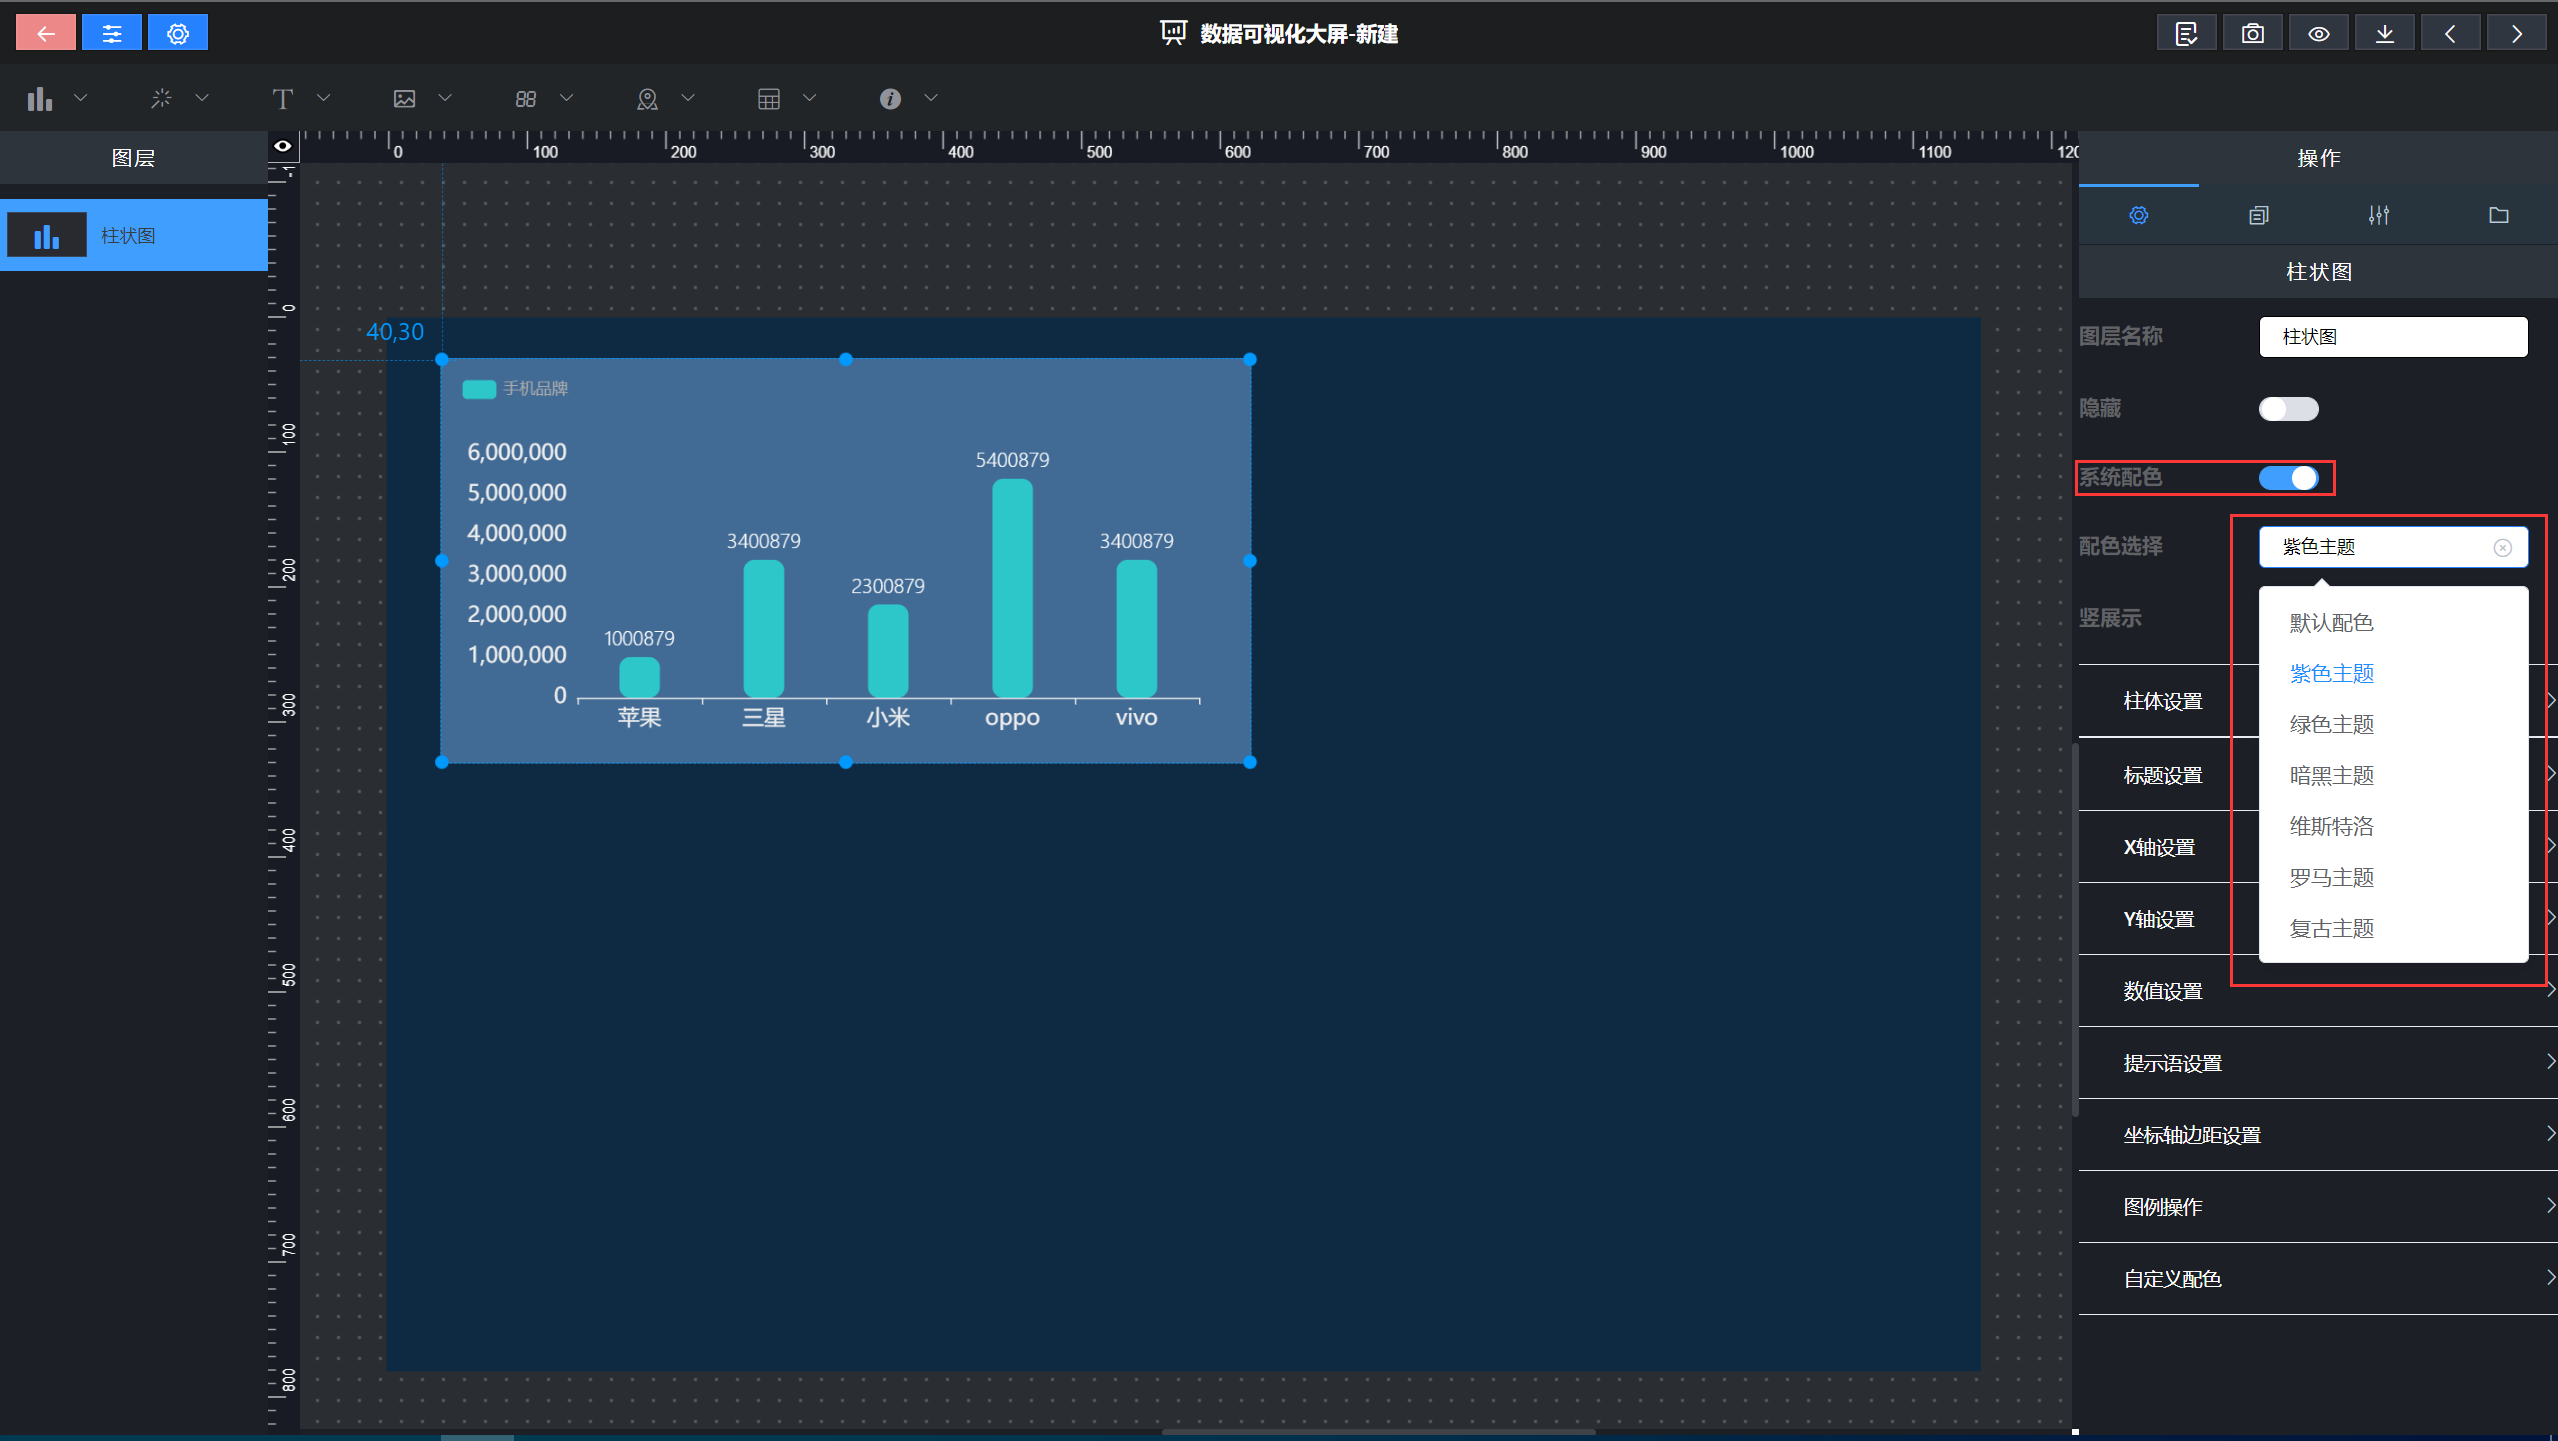Screen dimensions: 2558x1441
Task: Click the 苹果 bar in chart
Action: tap(639, 677)
